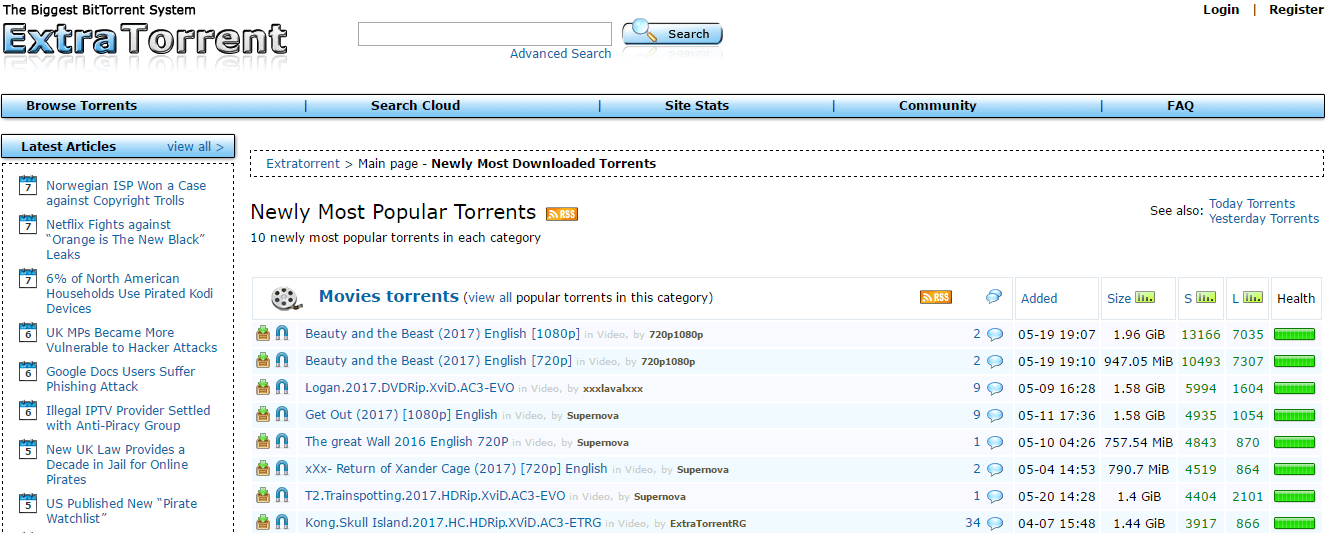Click calendar icon beside Norwegian ISP article
The image size is (1325, 533).
(28, 186)
